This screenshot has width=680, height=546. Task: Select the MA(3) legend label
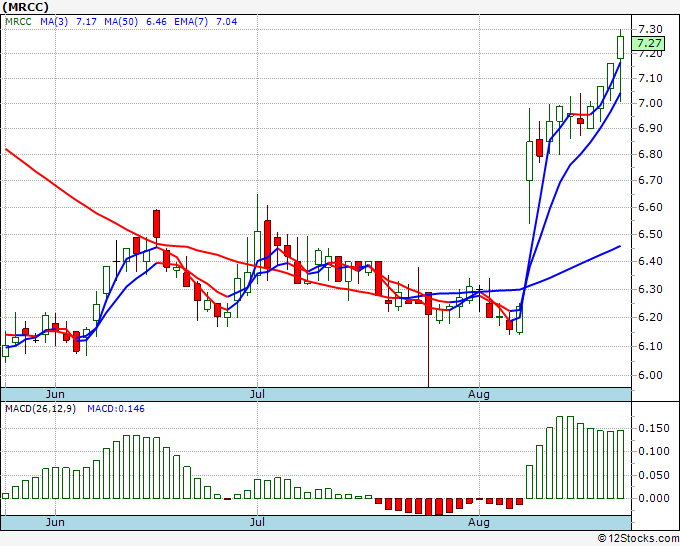(x=54, y=22)
